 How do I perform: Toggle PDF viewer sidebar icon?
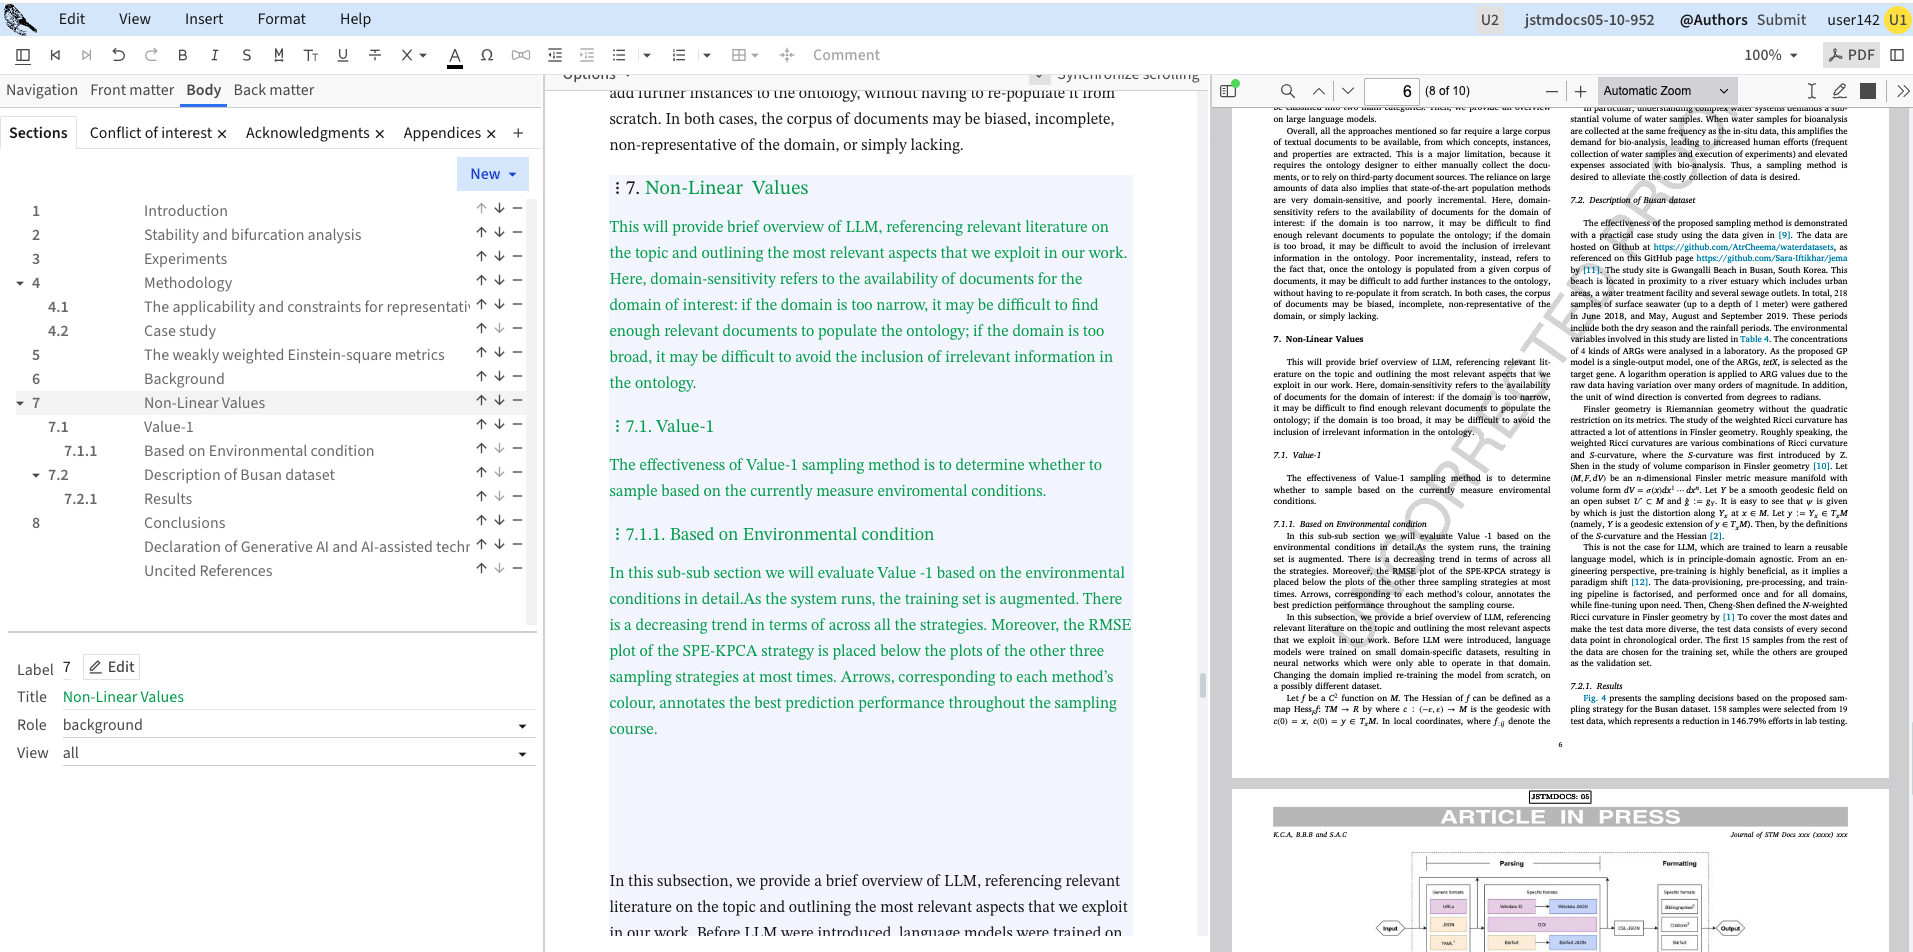coord(1229,91)
